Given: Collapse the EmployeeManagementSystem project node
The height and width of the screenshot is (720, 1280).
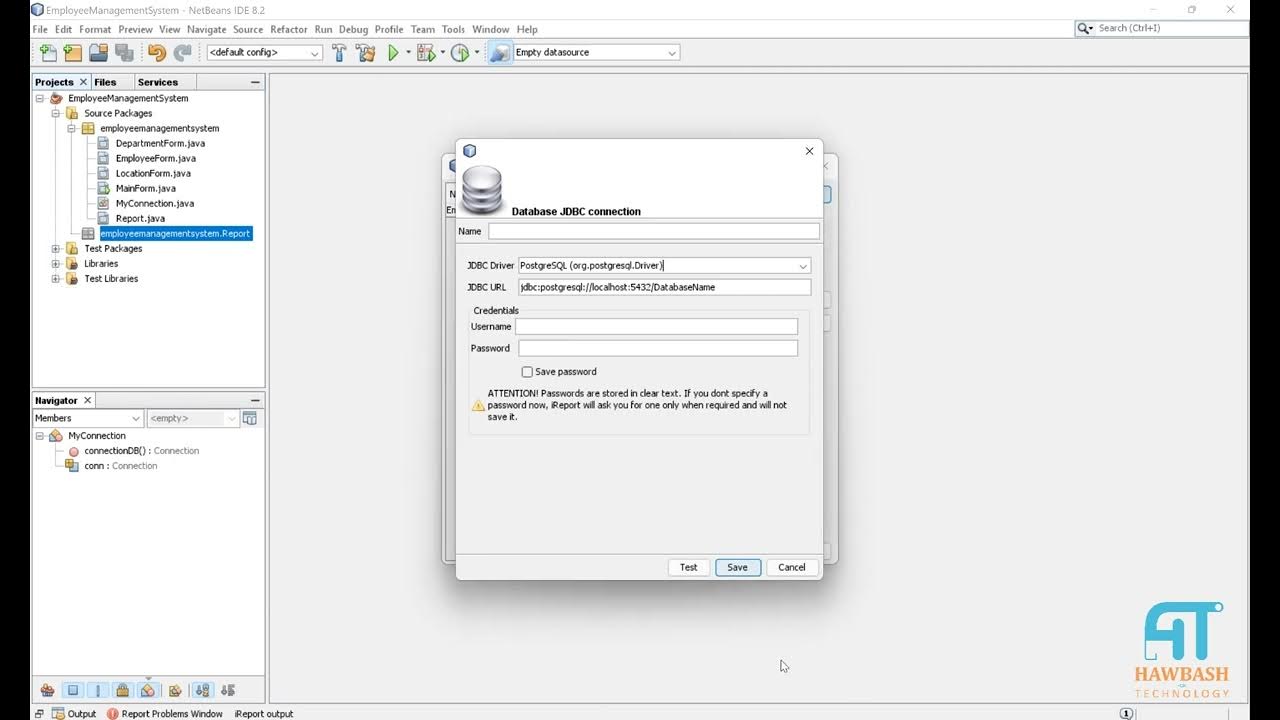Looking at the screenshot, I should coord(40,98).
